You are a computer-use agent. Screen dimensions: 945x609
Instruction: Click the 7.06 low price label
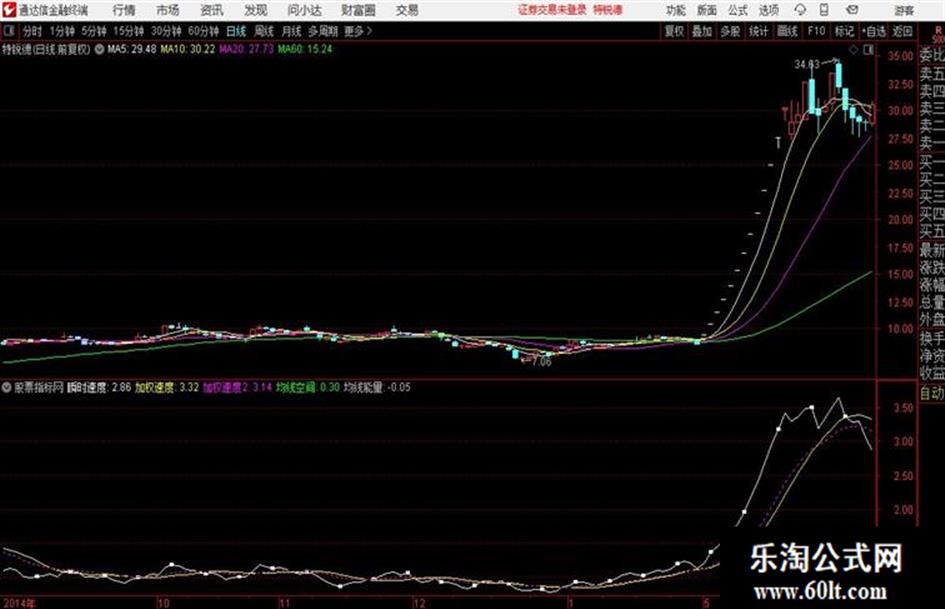click(542, 362)
